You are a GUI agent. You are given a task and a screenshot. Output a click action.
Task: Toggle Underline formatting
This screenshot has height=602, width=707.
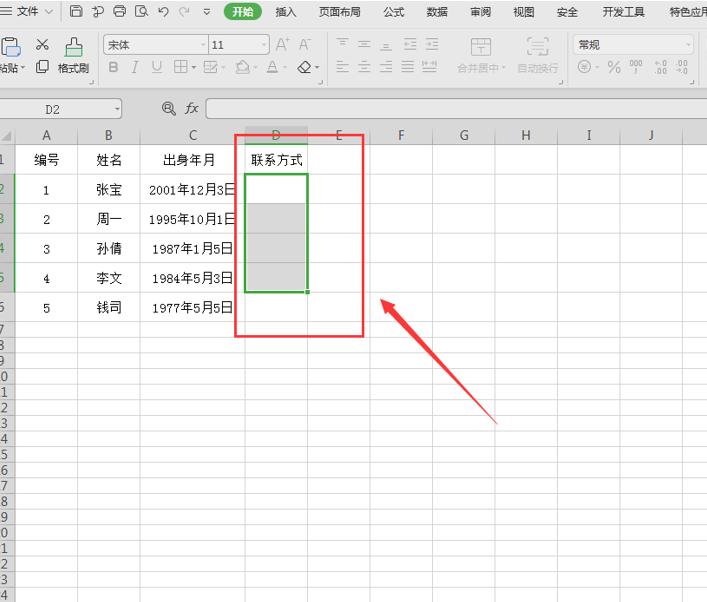pos(156,67)
